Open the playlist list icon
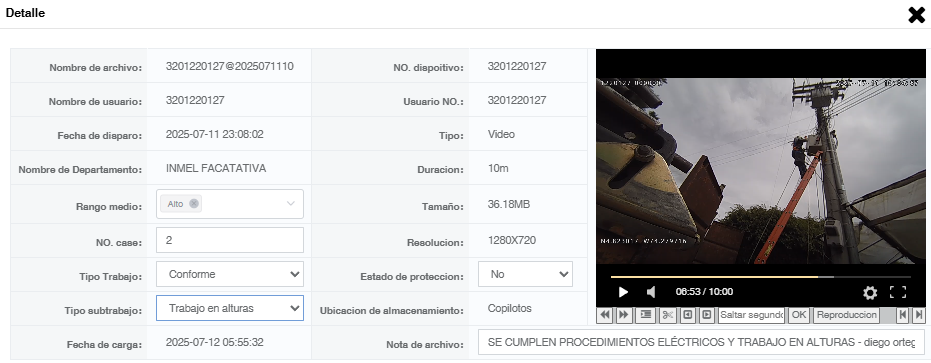This screenshot has width=931, height=363. [644, 315]
